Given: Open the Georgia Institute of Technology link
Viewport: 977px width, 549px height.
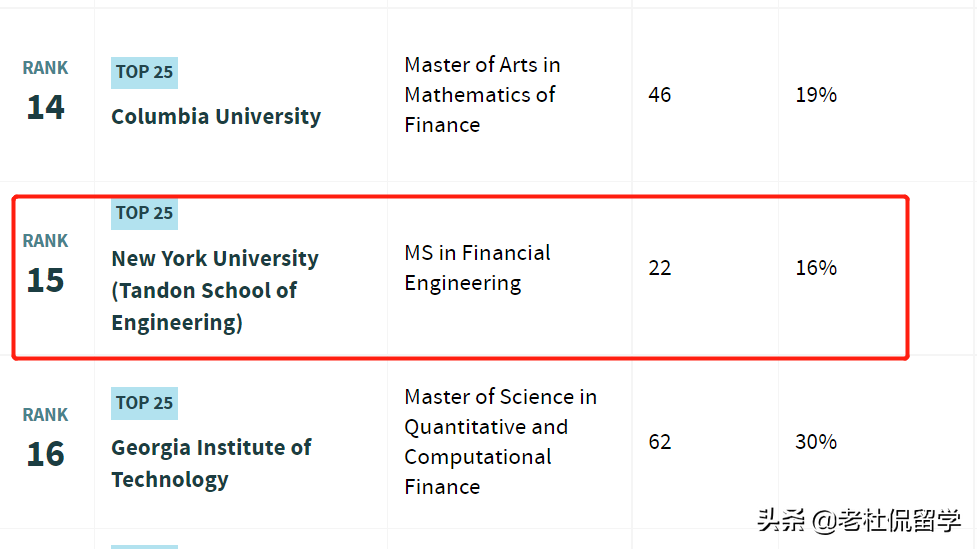Looking at the screenshot, I should coord(211,463).
